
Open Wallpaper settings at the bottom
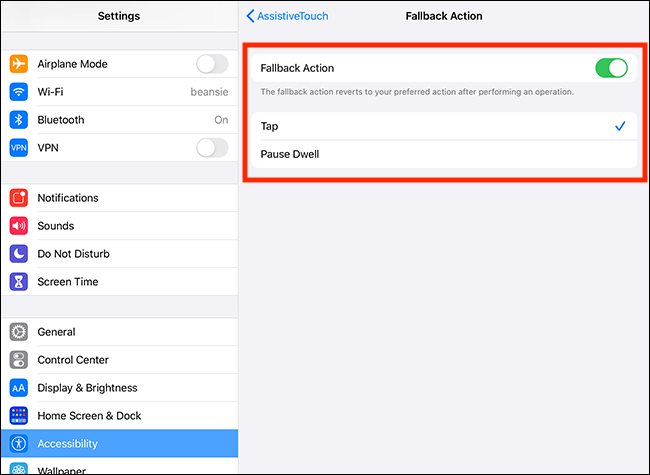(x=119, y=467)
